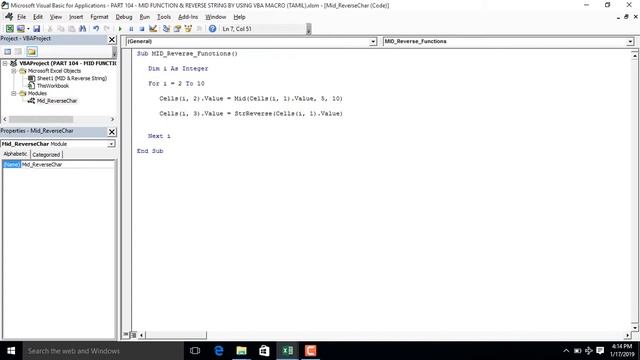Click the (Name) property value field
This screenshot has width=640, height=360.
click(67, 164)
